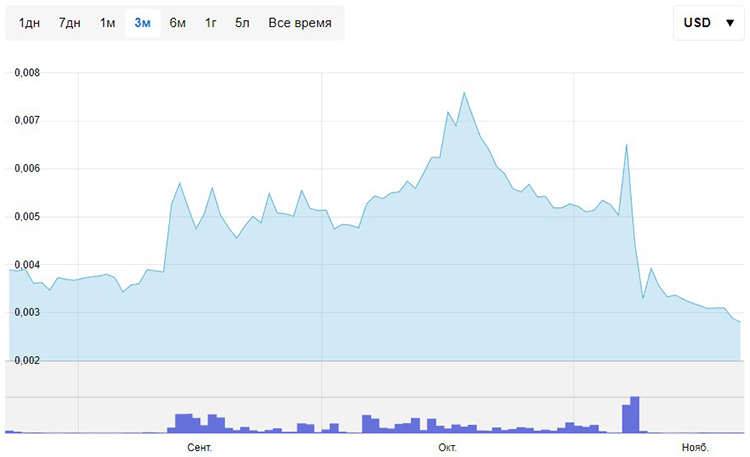Image resolution: width=750 pixels, height=457 pixels.
Task: Click the 0,007 y-axis label
Action: point(27,120)
